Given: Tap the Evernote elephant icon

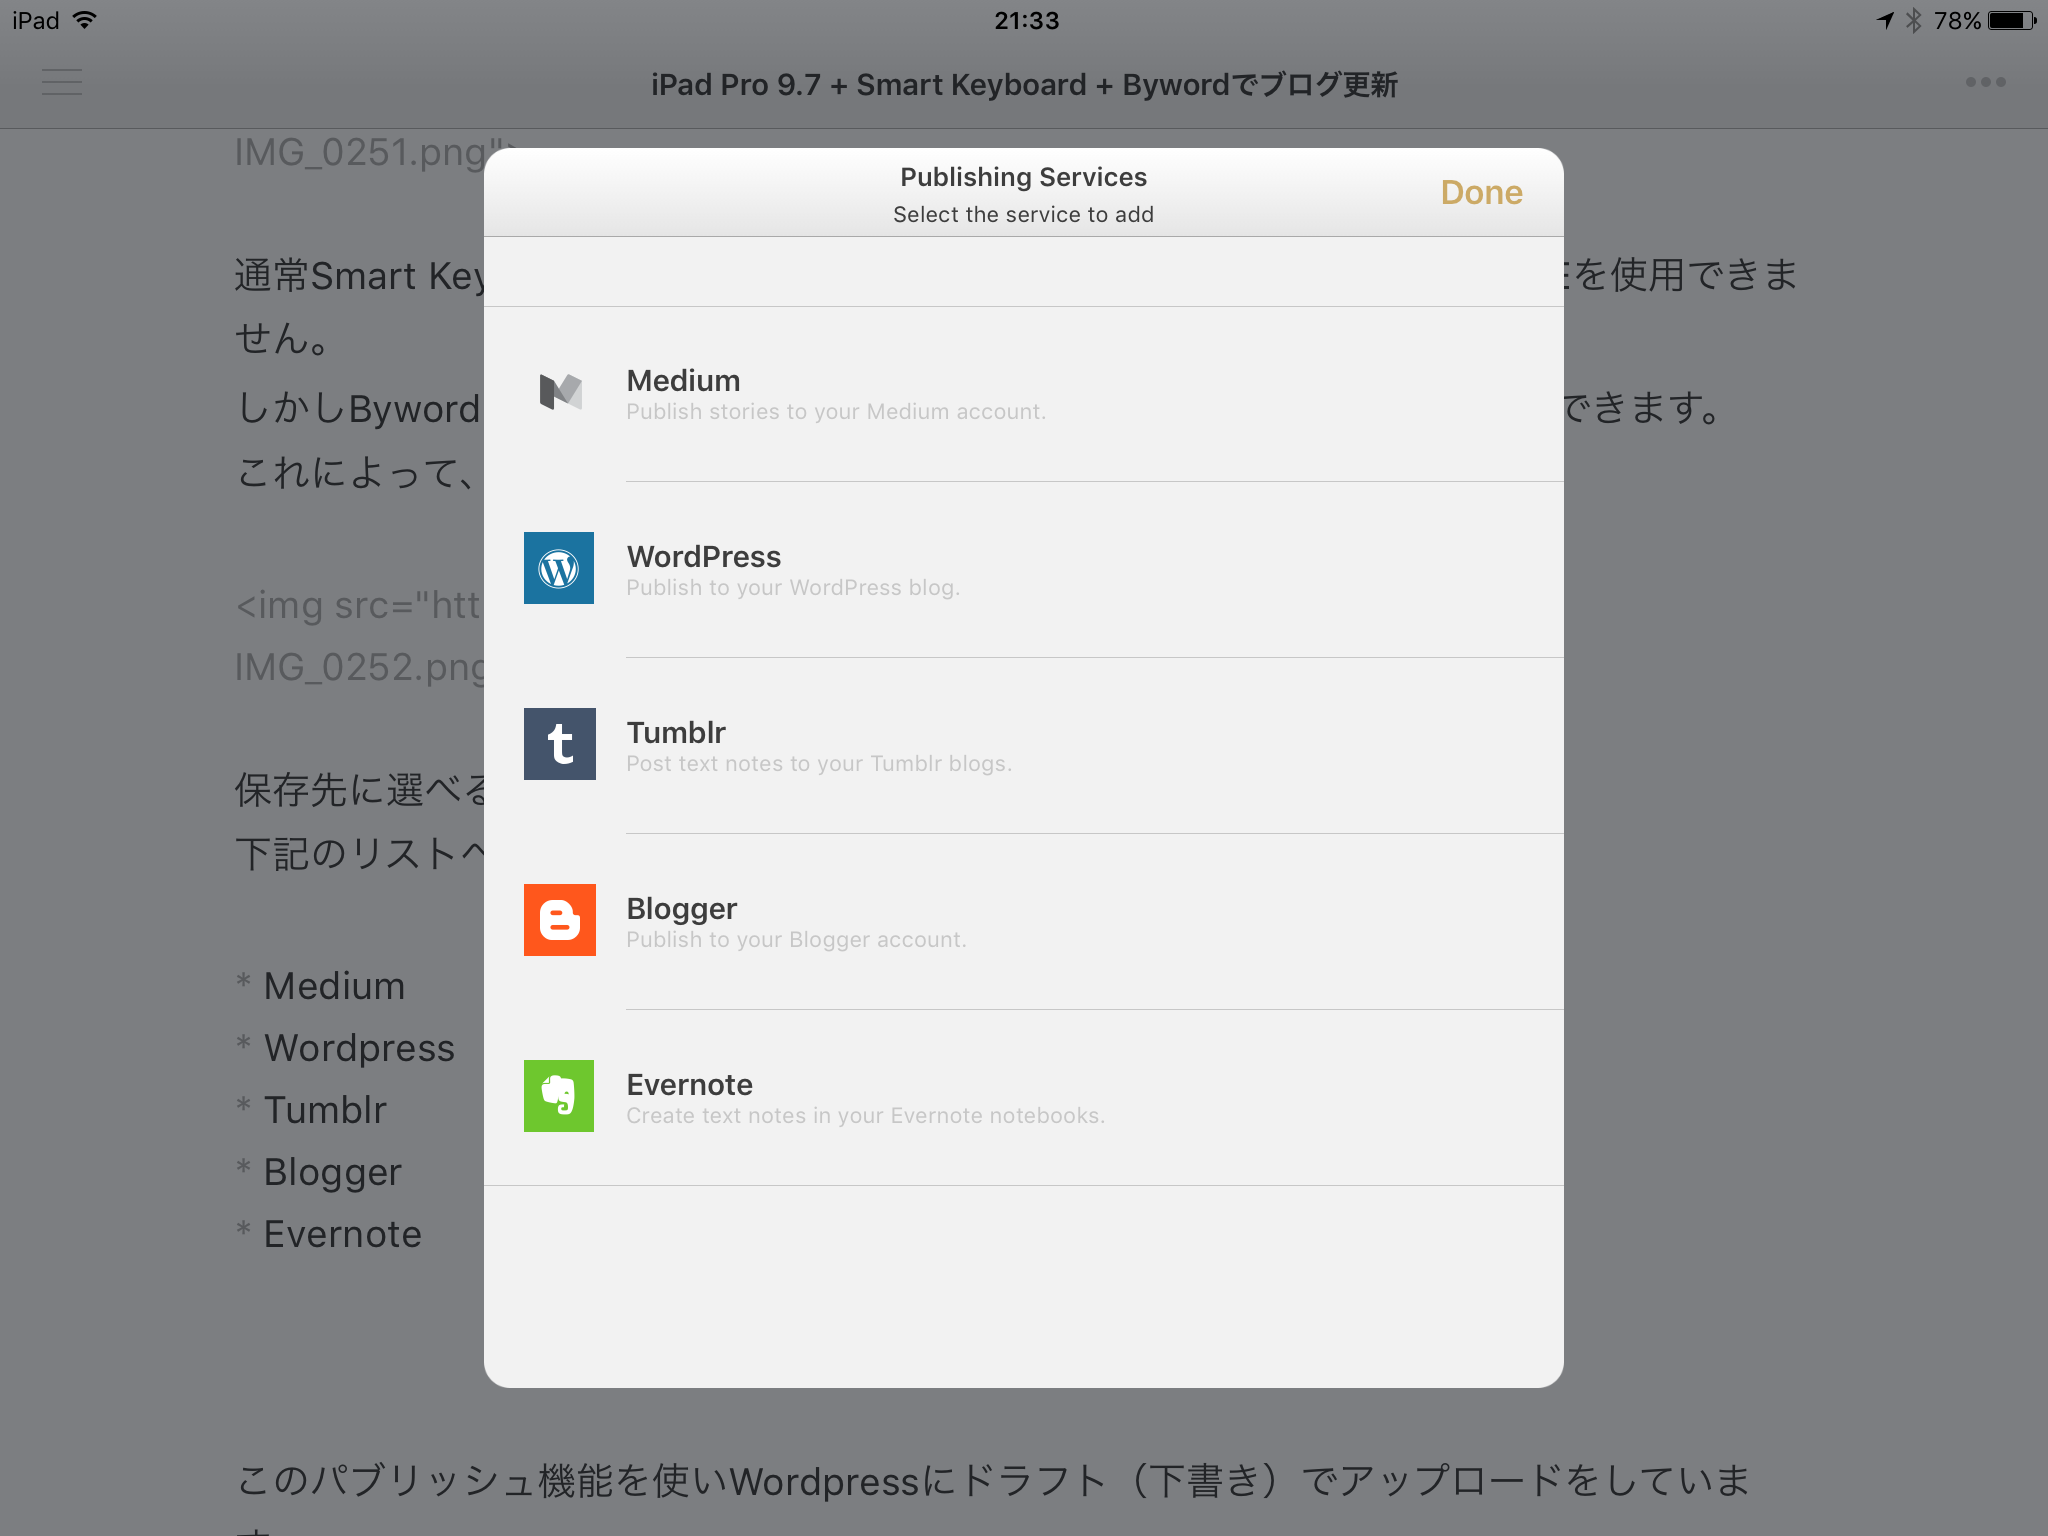Looking at the screenshot, I should (x=559, y=1096).
